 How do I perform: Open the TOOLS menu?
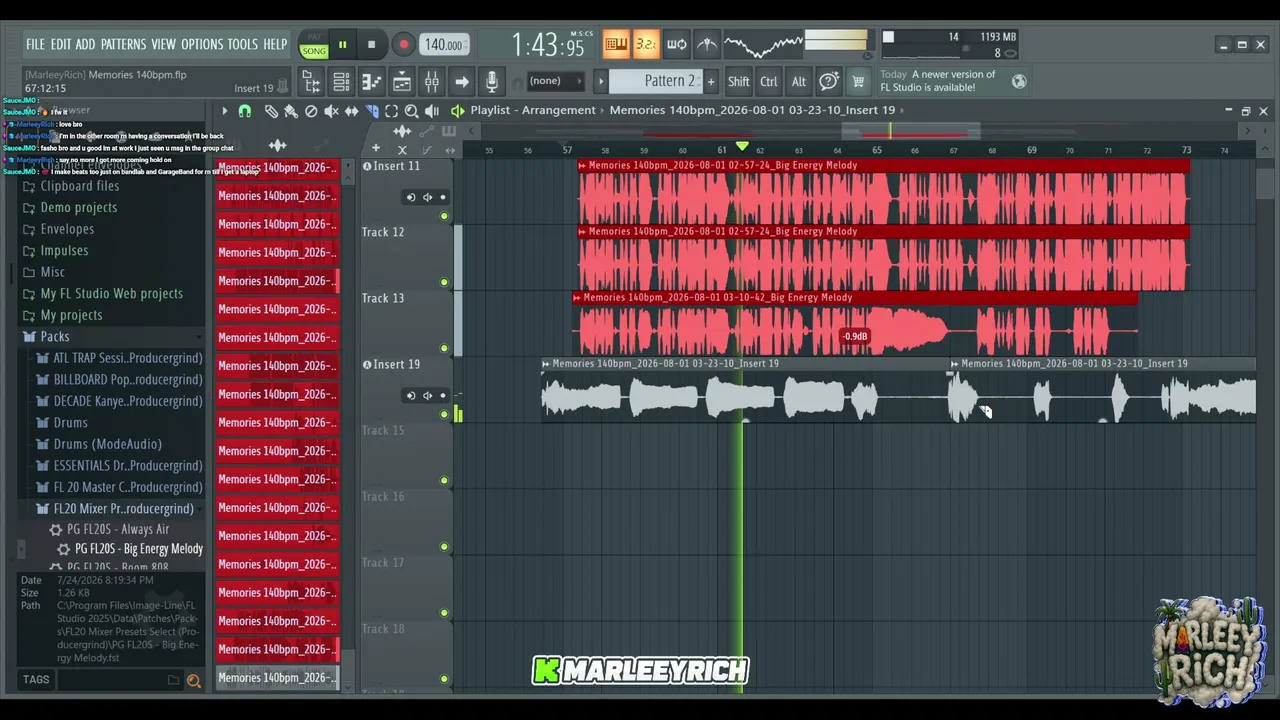pos(242,45)
